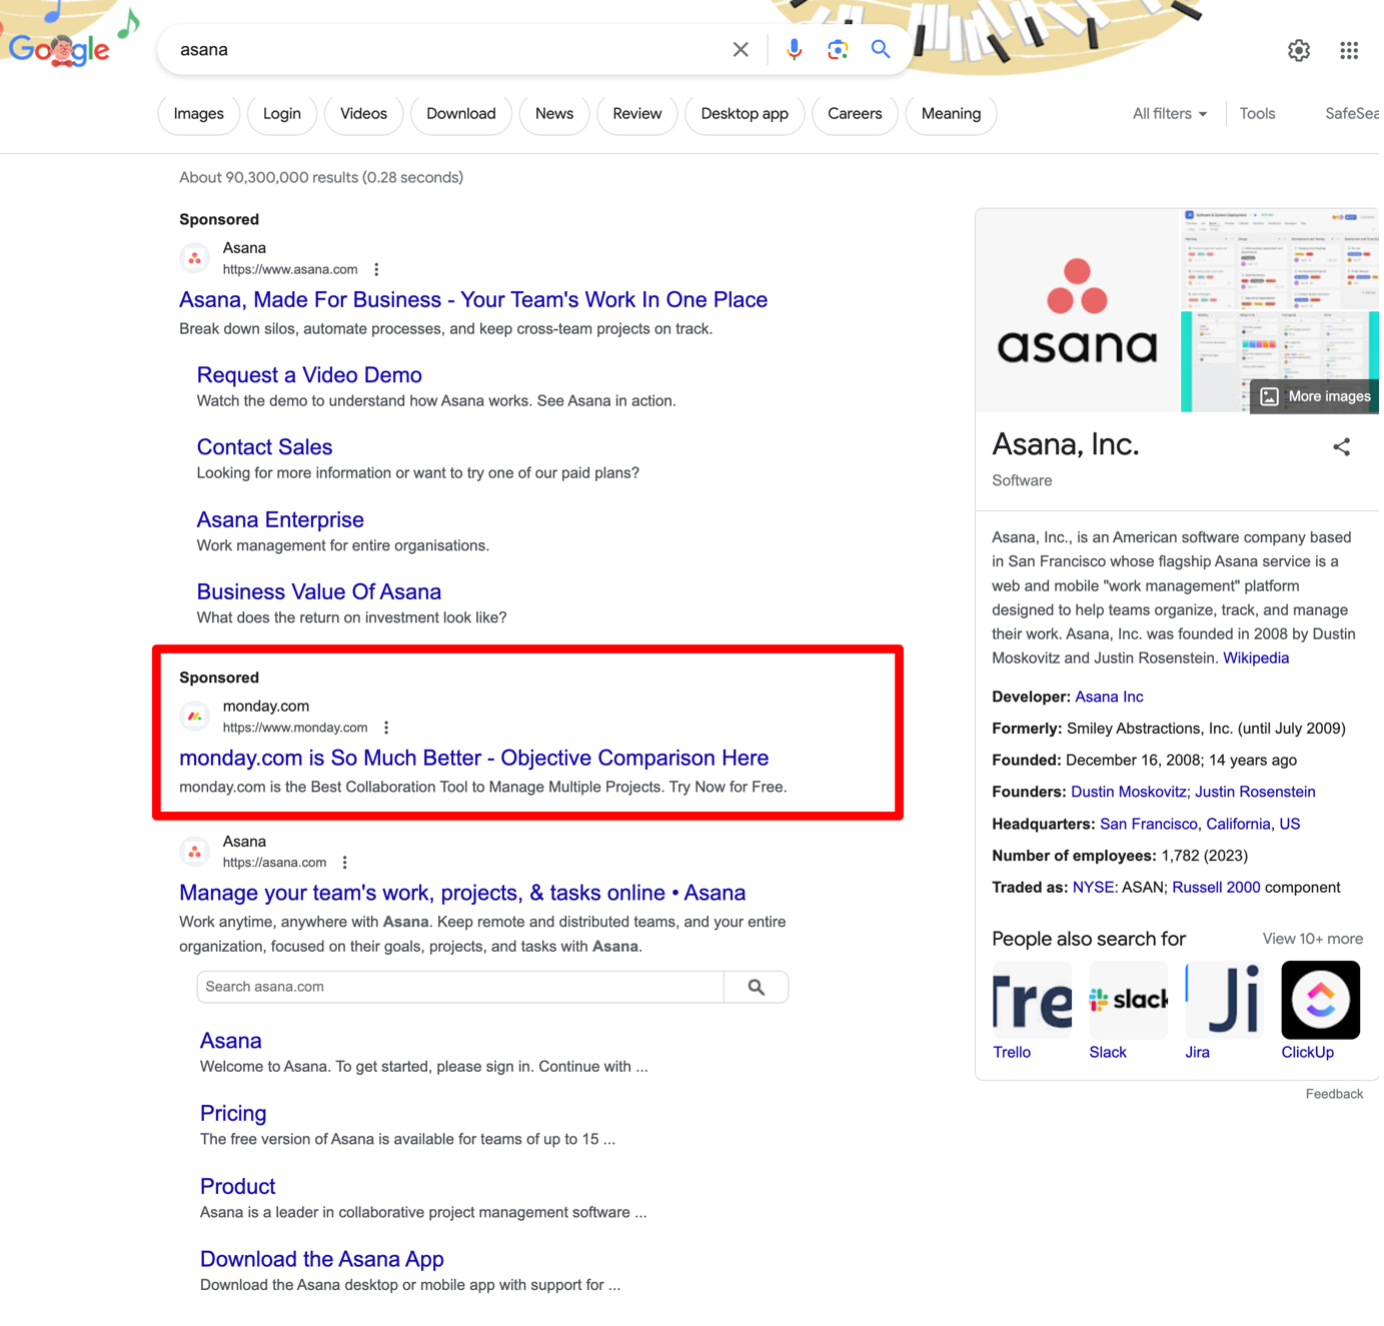Open 'Manage your team's work' Asana result

tap(462, 893)
